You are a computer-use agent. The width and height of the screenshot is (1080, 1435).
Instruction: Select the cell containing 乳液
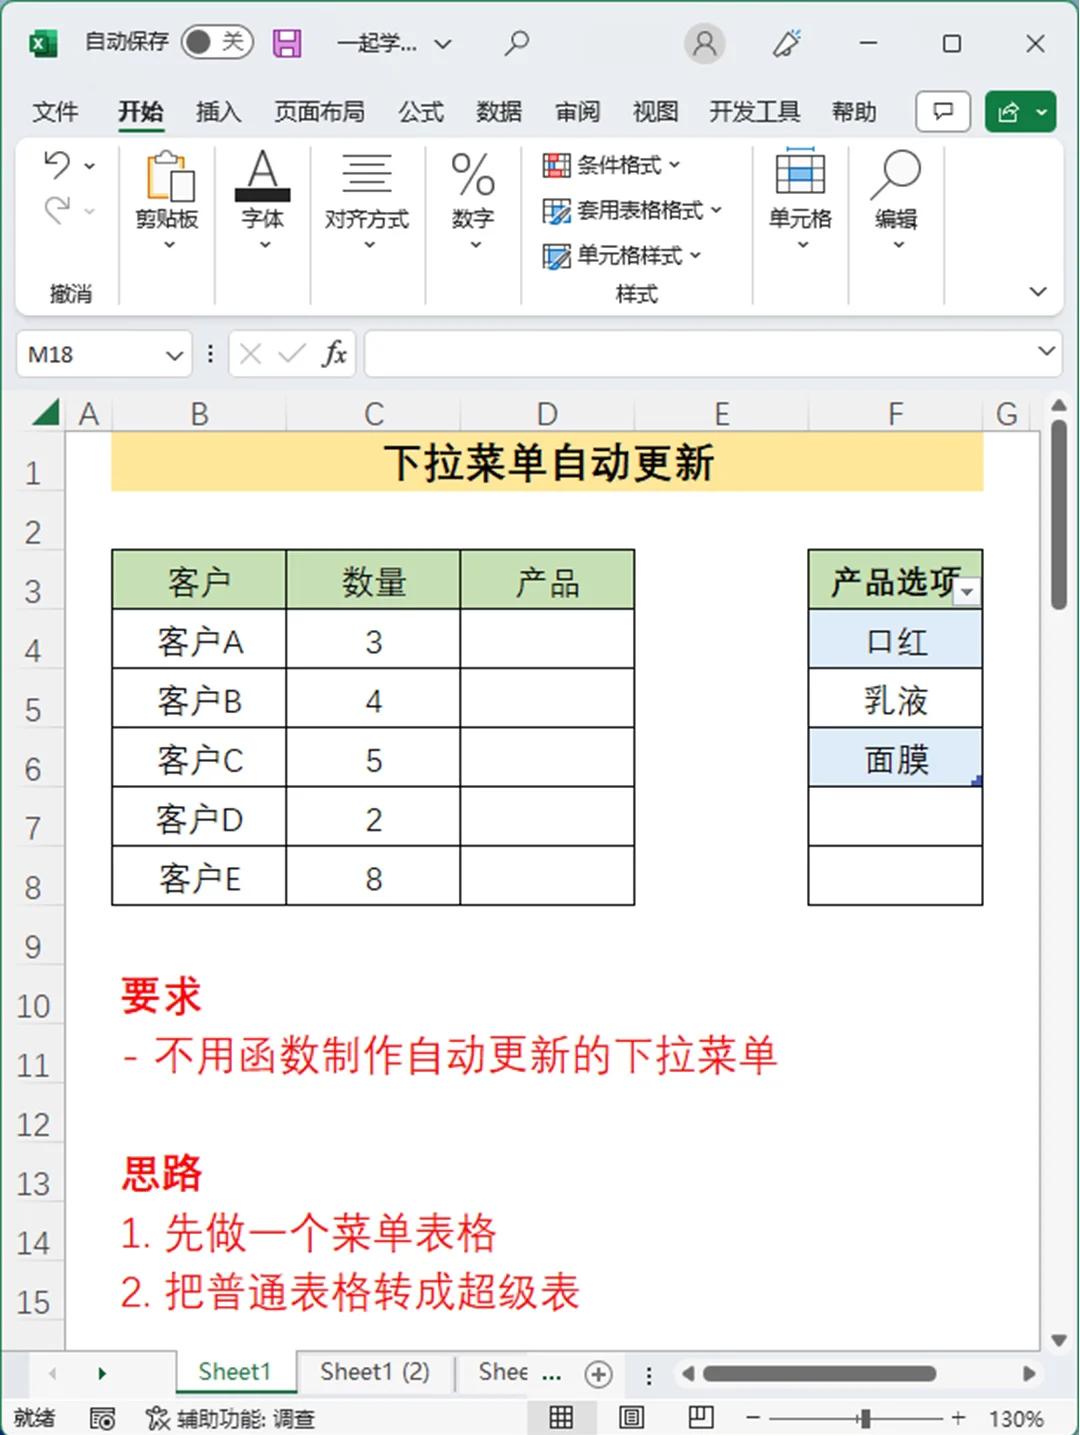coord(895,699)
